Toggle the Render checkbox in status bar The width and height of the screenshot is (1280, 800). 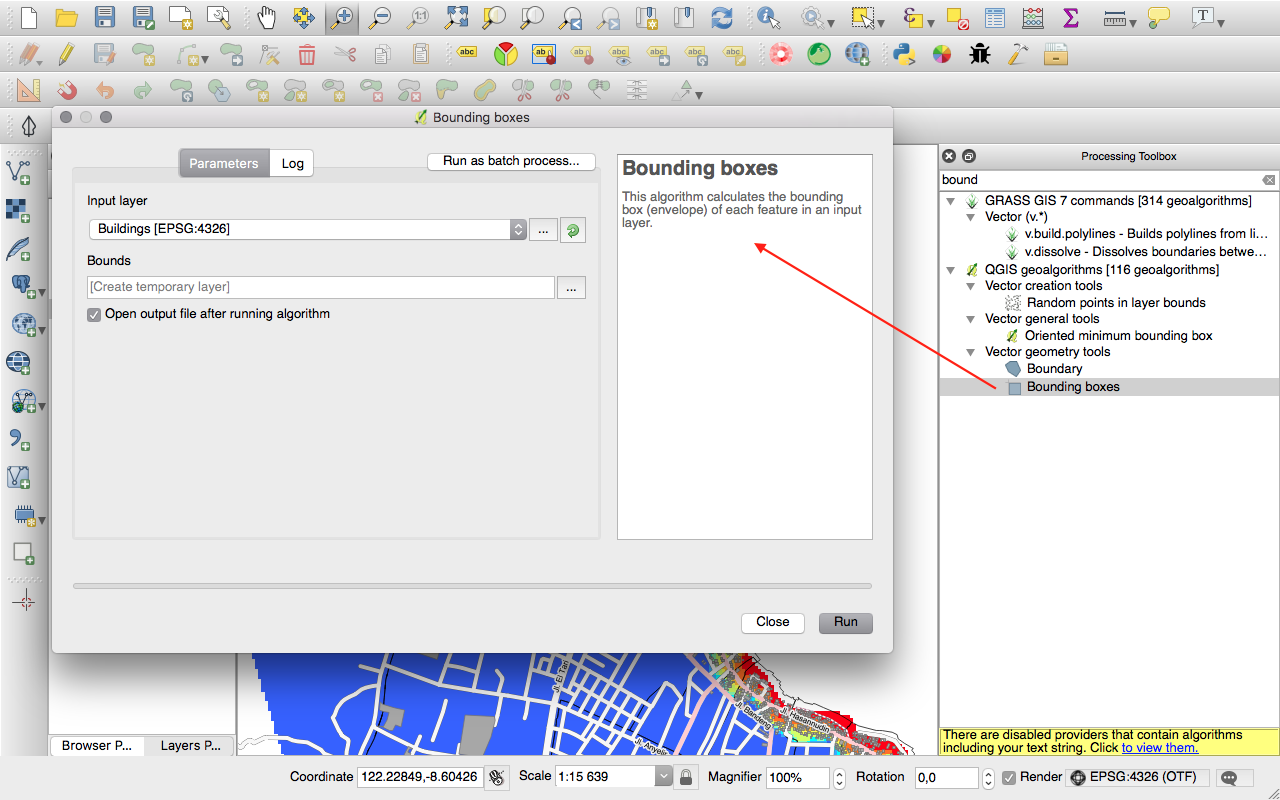point(1010,777)
